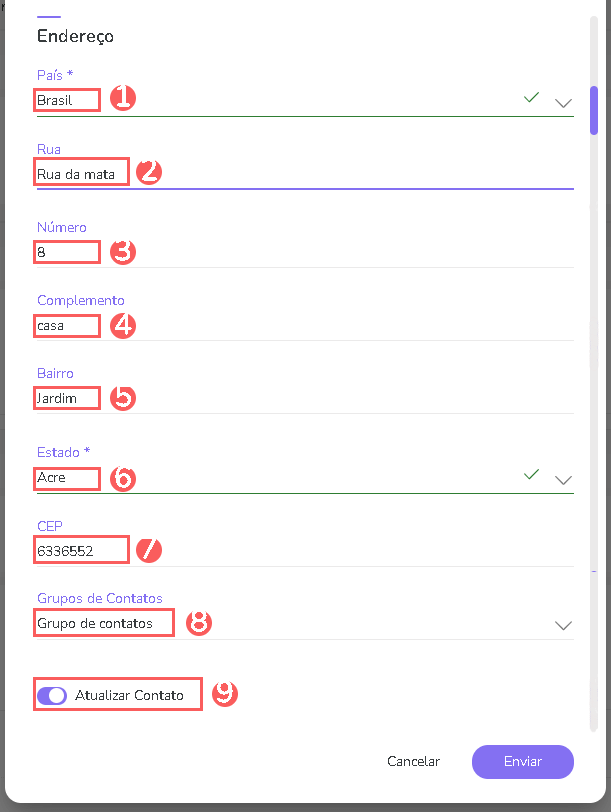
Task: Select the CEP input field
Action: [x=80, y=550]
